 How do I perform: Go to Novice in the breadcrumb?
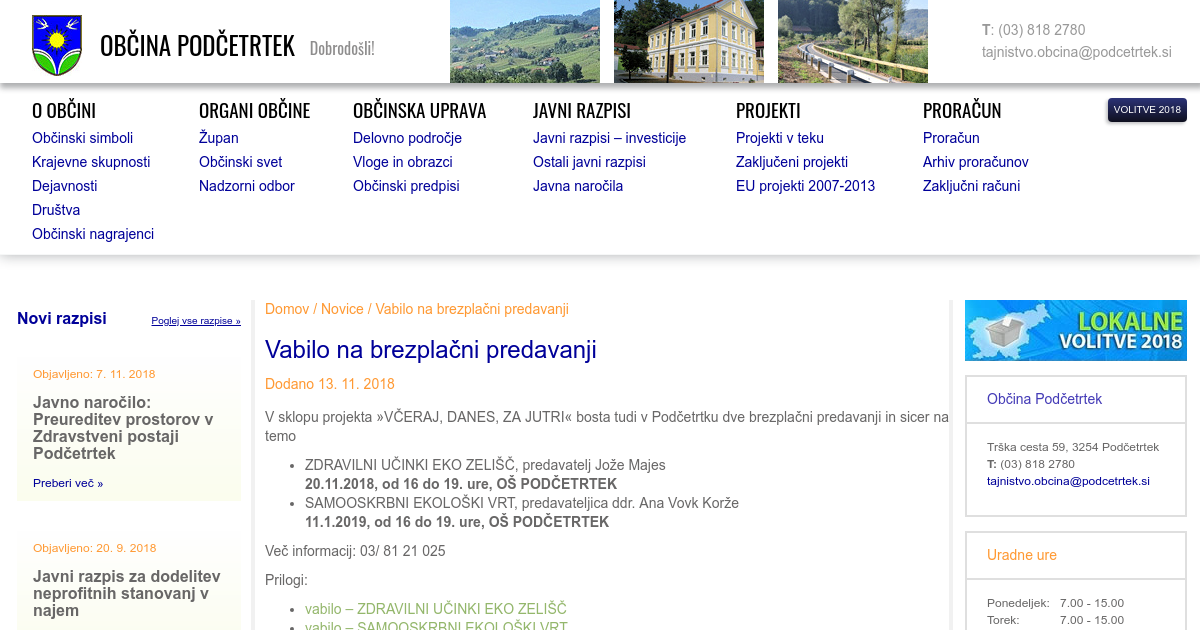pos(342,309)
